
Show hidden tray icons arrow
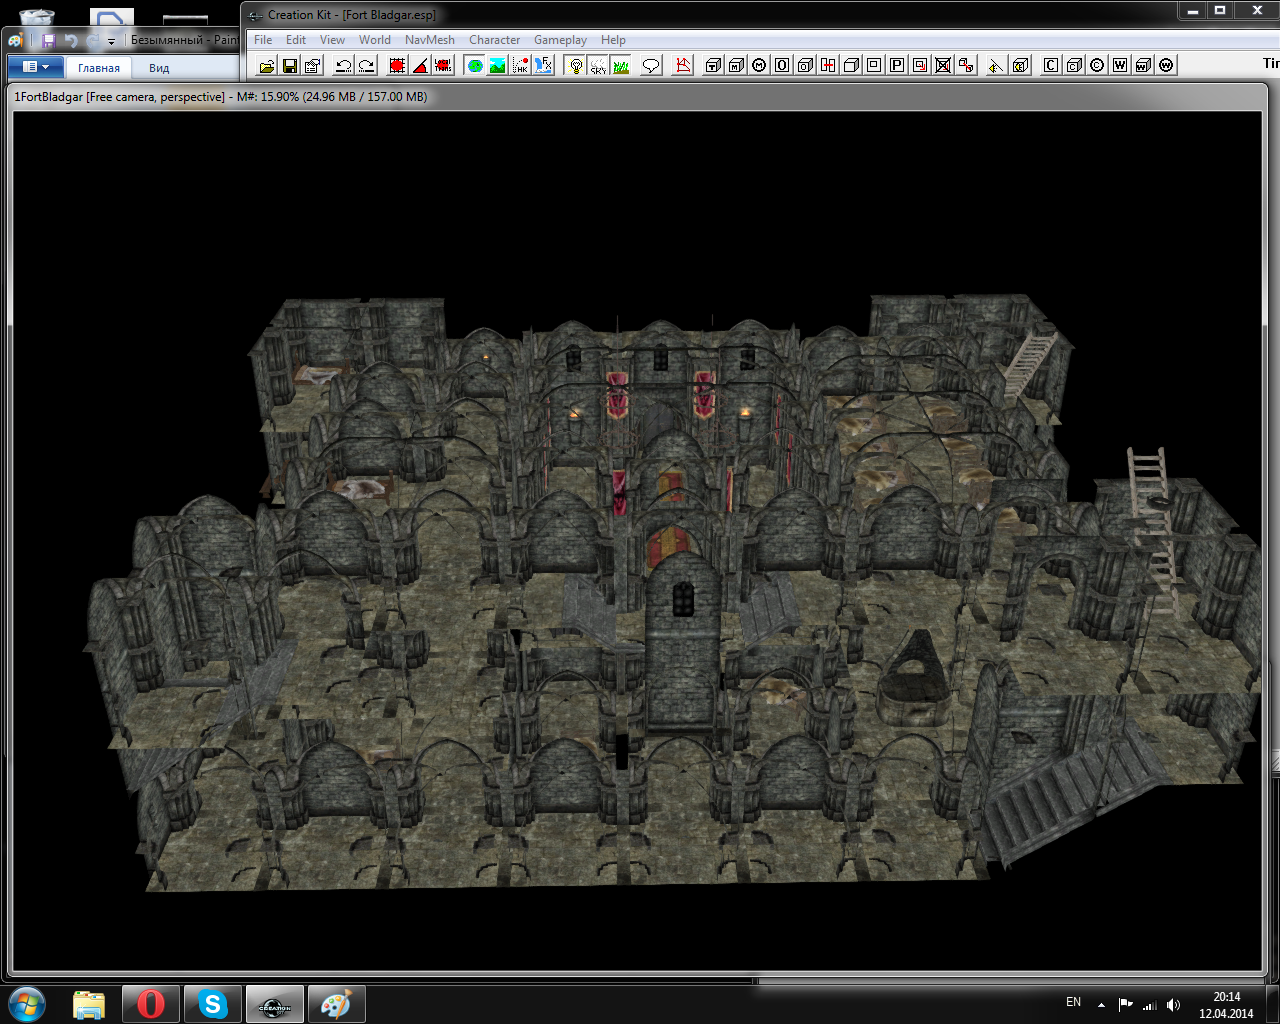[x=1101, y=1005]
